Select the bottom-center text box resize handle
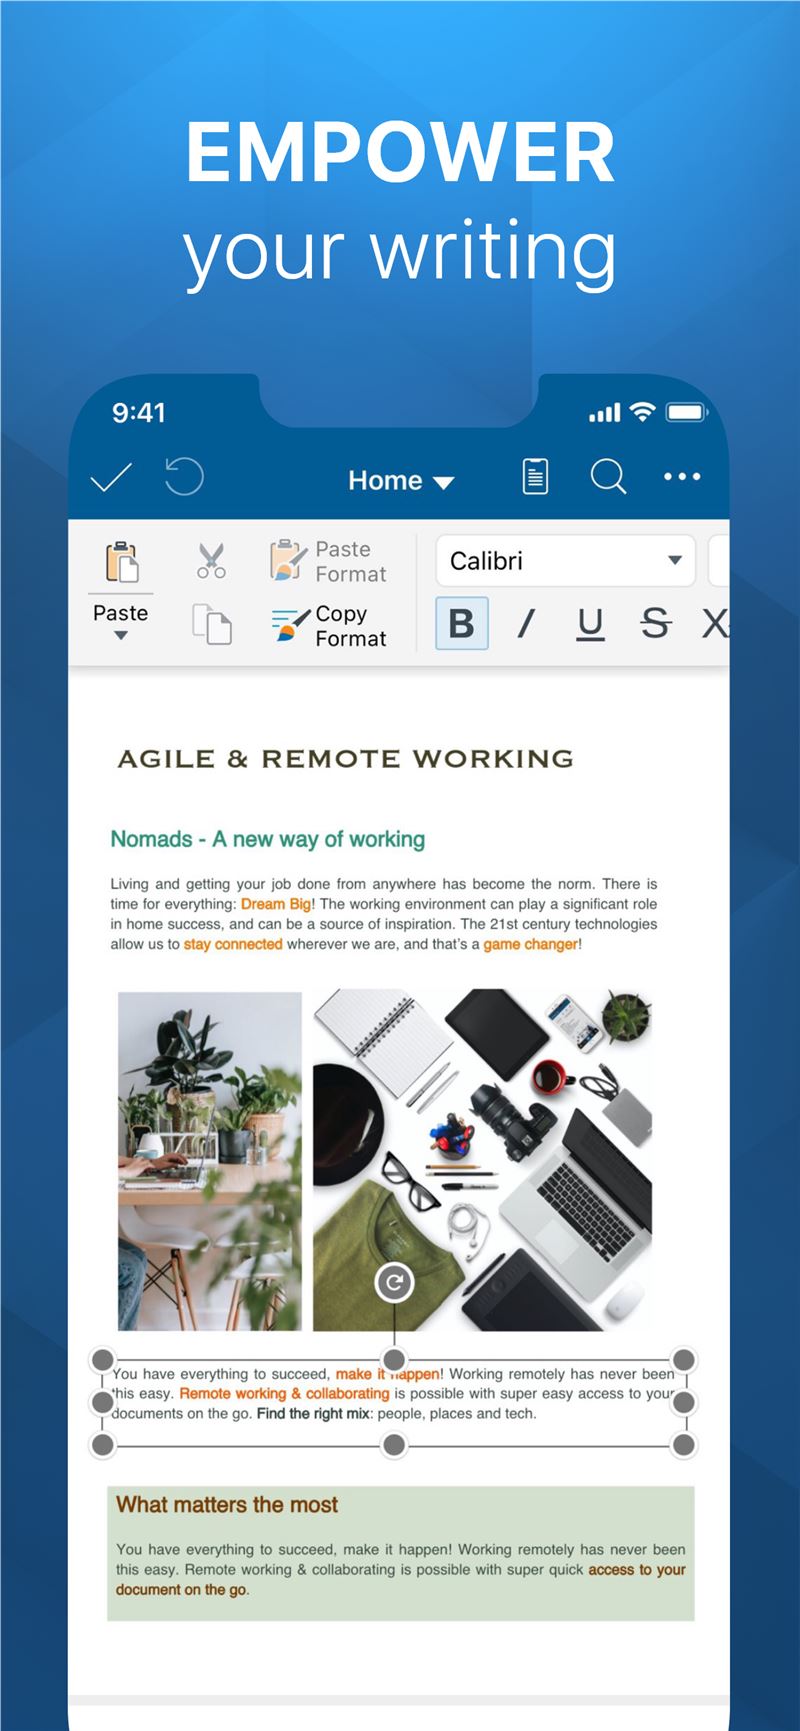This screenshot has height=1731, width=800. (394, 1445)
